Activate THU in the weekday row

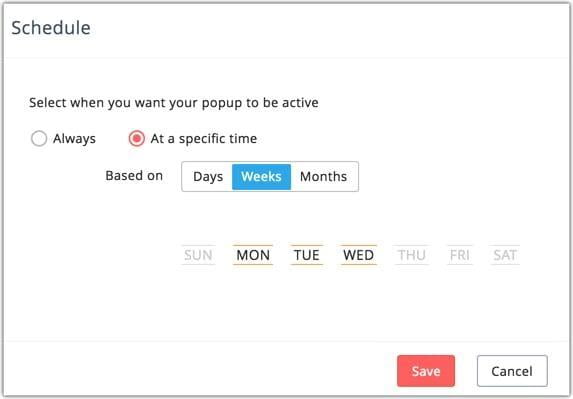coord(411,255)
